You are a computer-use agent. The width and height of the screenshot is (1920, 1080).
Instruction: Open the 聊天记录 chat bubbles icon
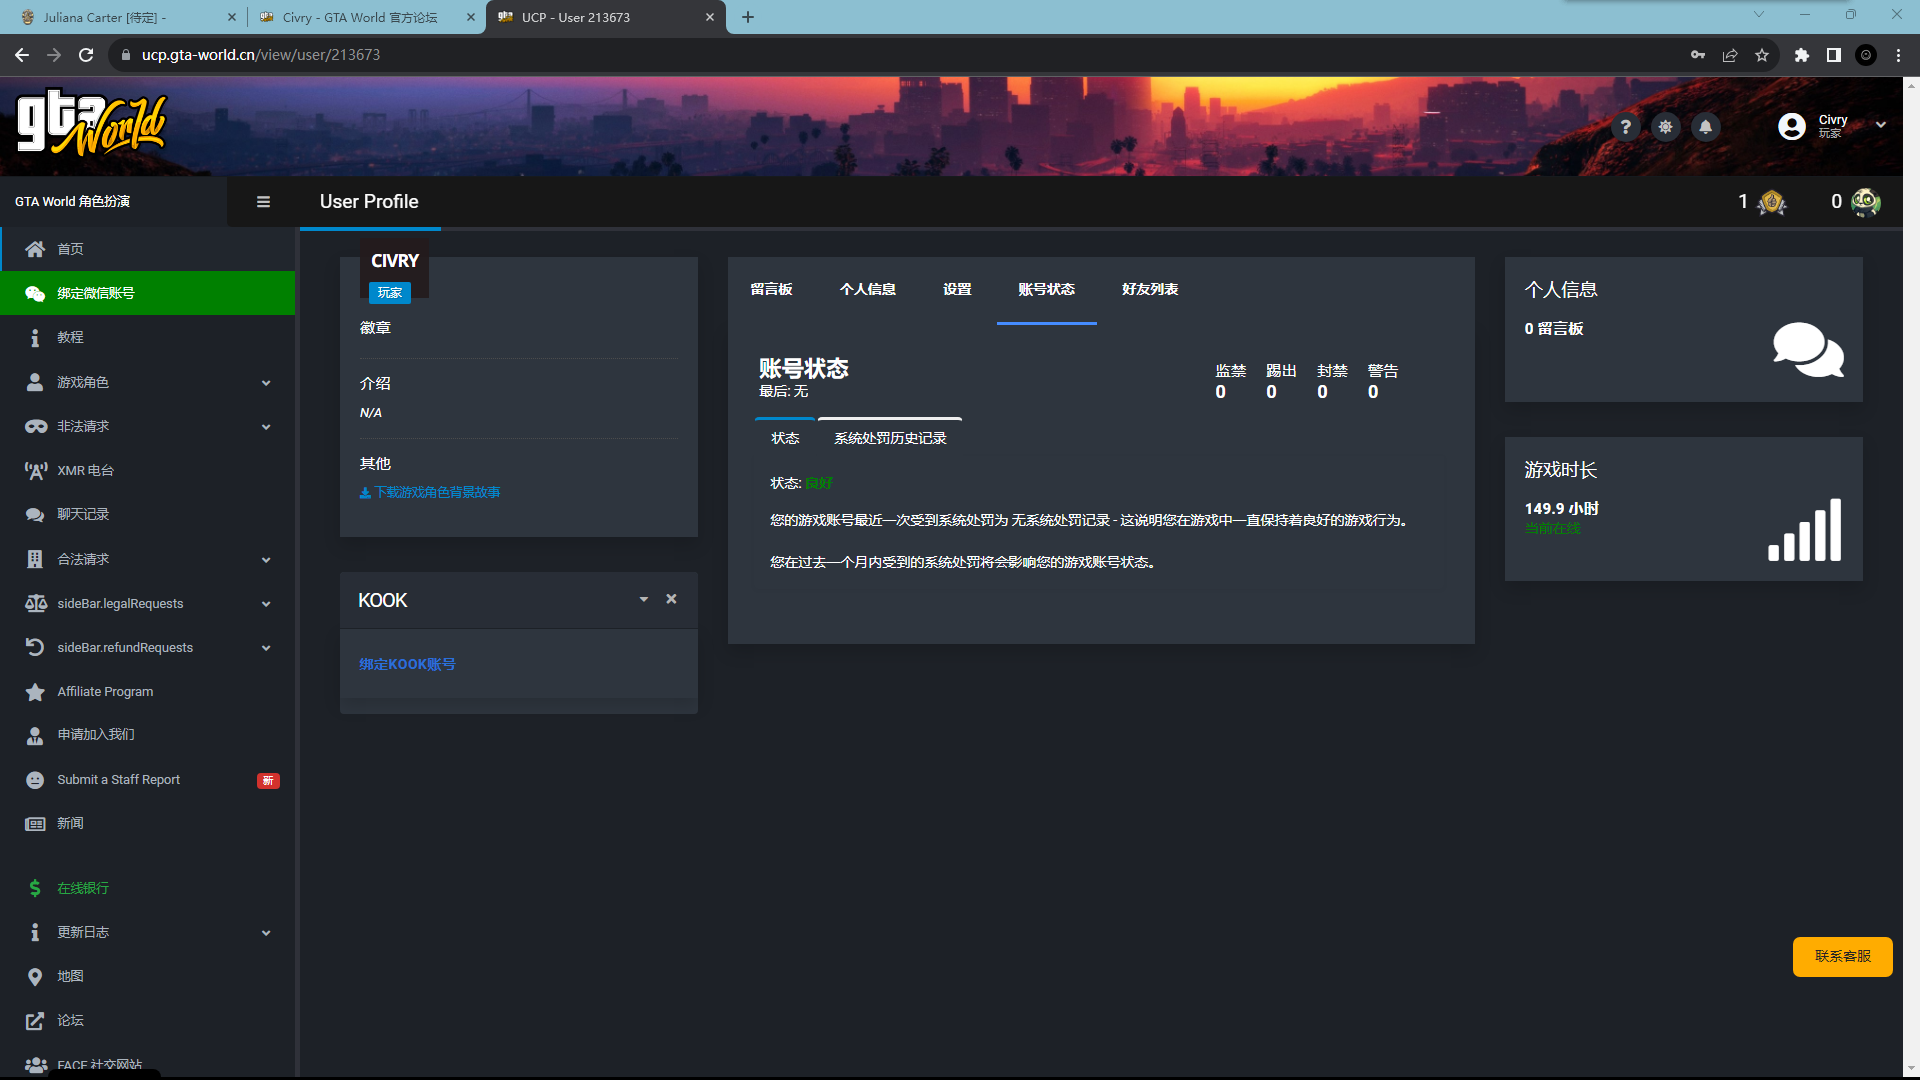coord(35,515)
